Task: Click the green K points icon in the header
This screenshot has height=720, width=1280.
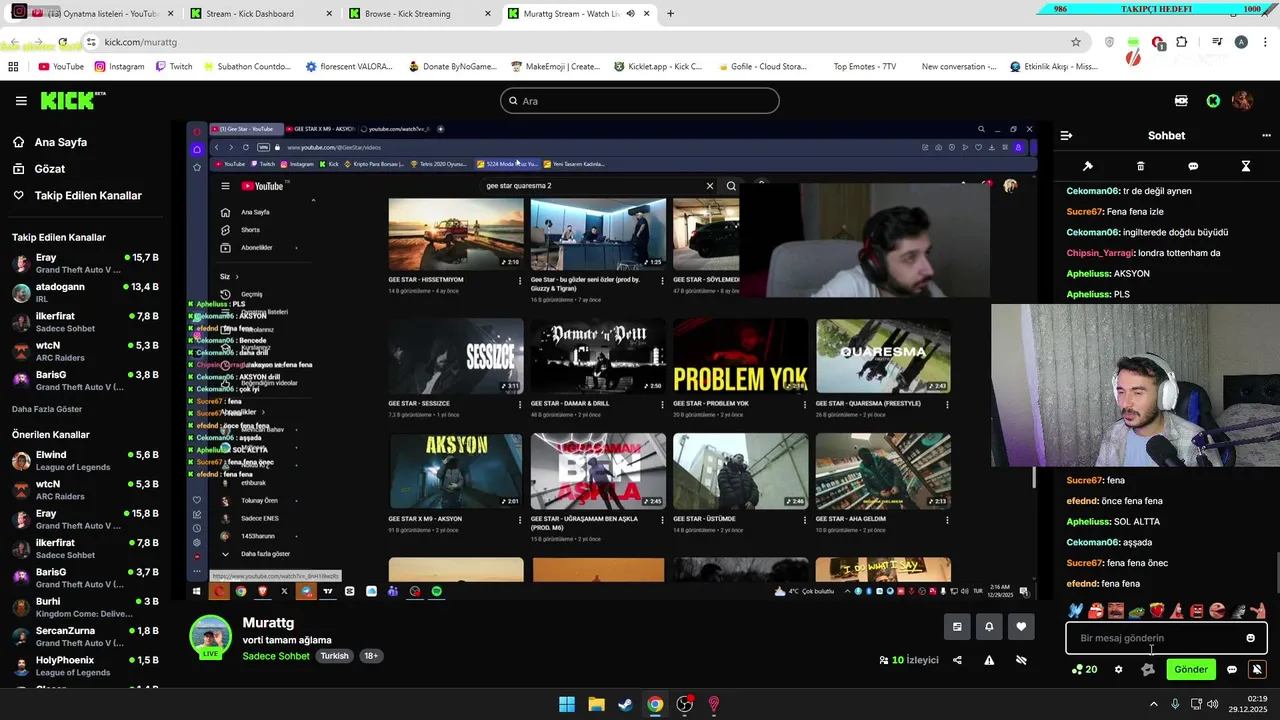Action: [x=1213, y=101]
